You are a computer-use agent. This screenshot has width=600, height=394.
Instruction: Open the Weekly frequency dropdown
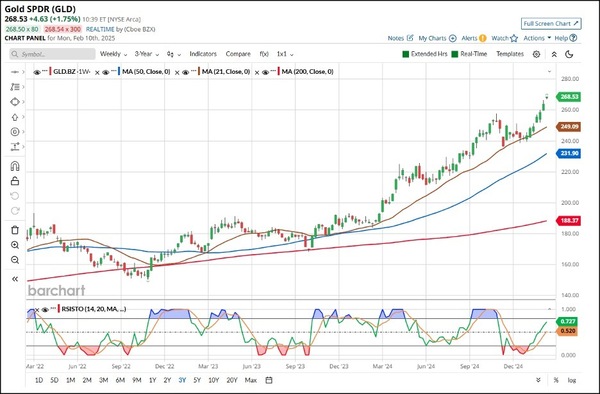(x=113, y=54)
